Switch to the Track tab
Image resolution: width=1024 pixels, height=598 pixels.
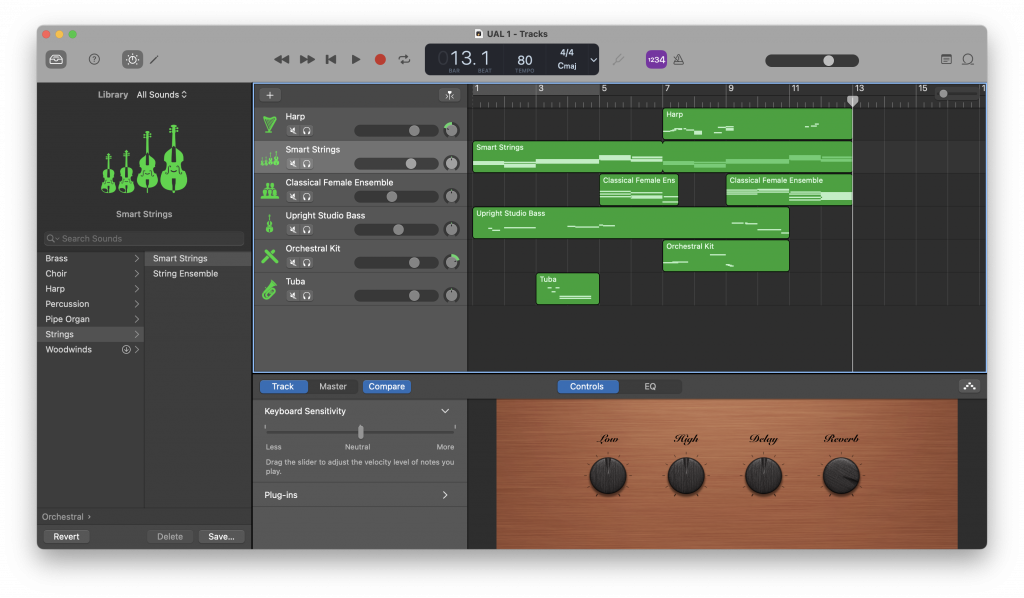pyautogui.click(x=283, y=386)
